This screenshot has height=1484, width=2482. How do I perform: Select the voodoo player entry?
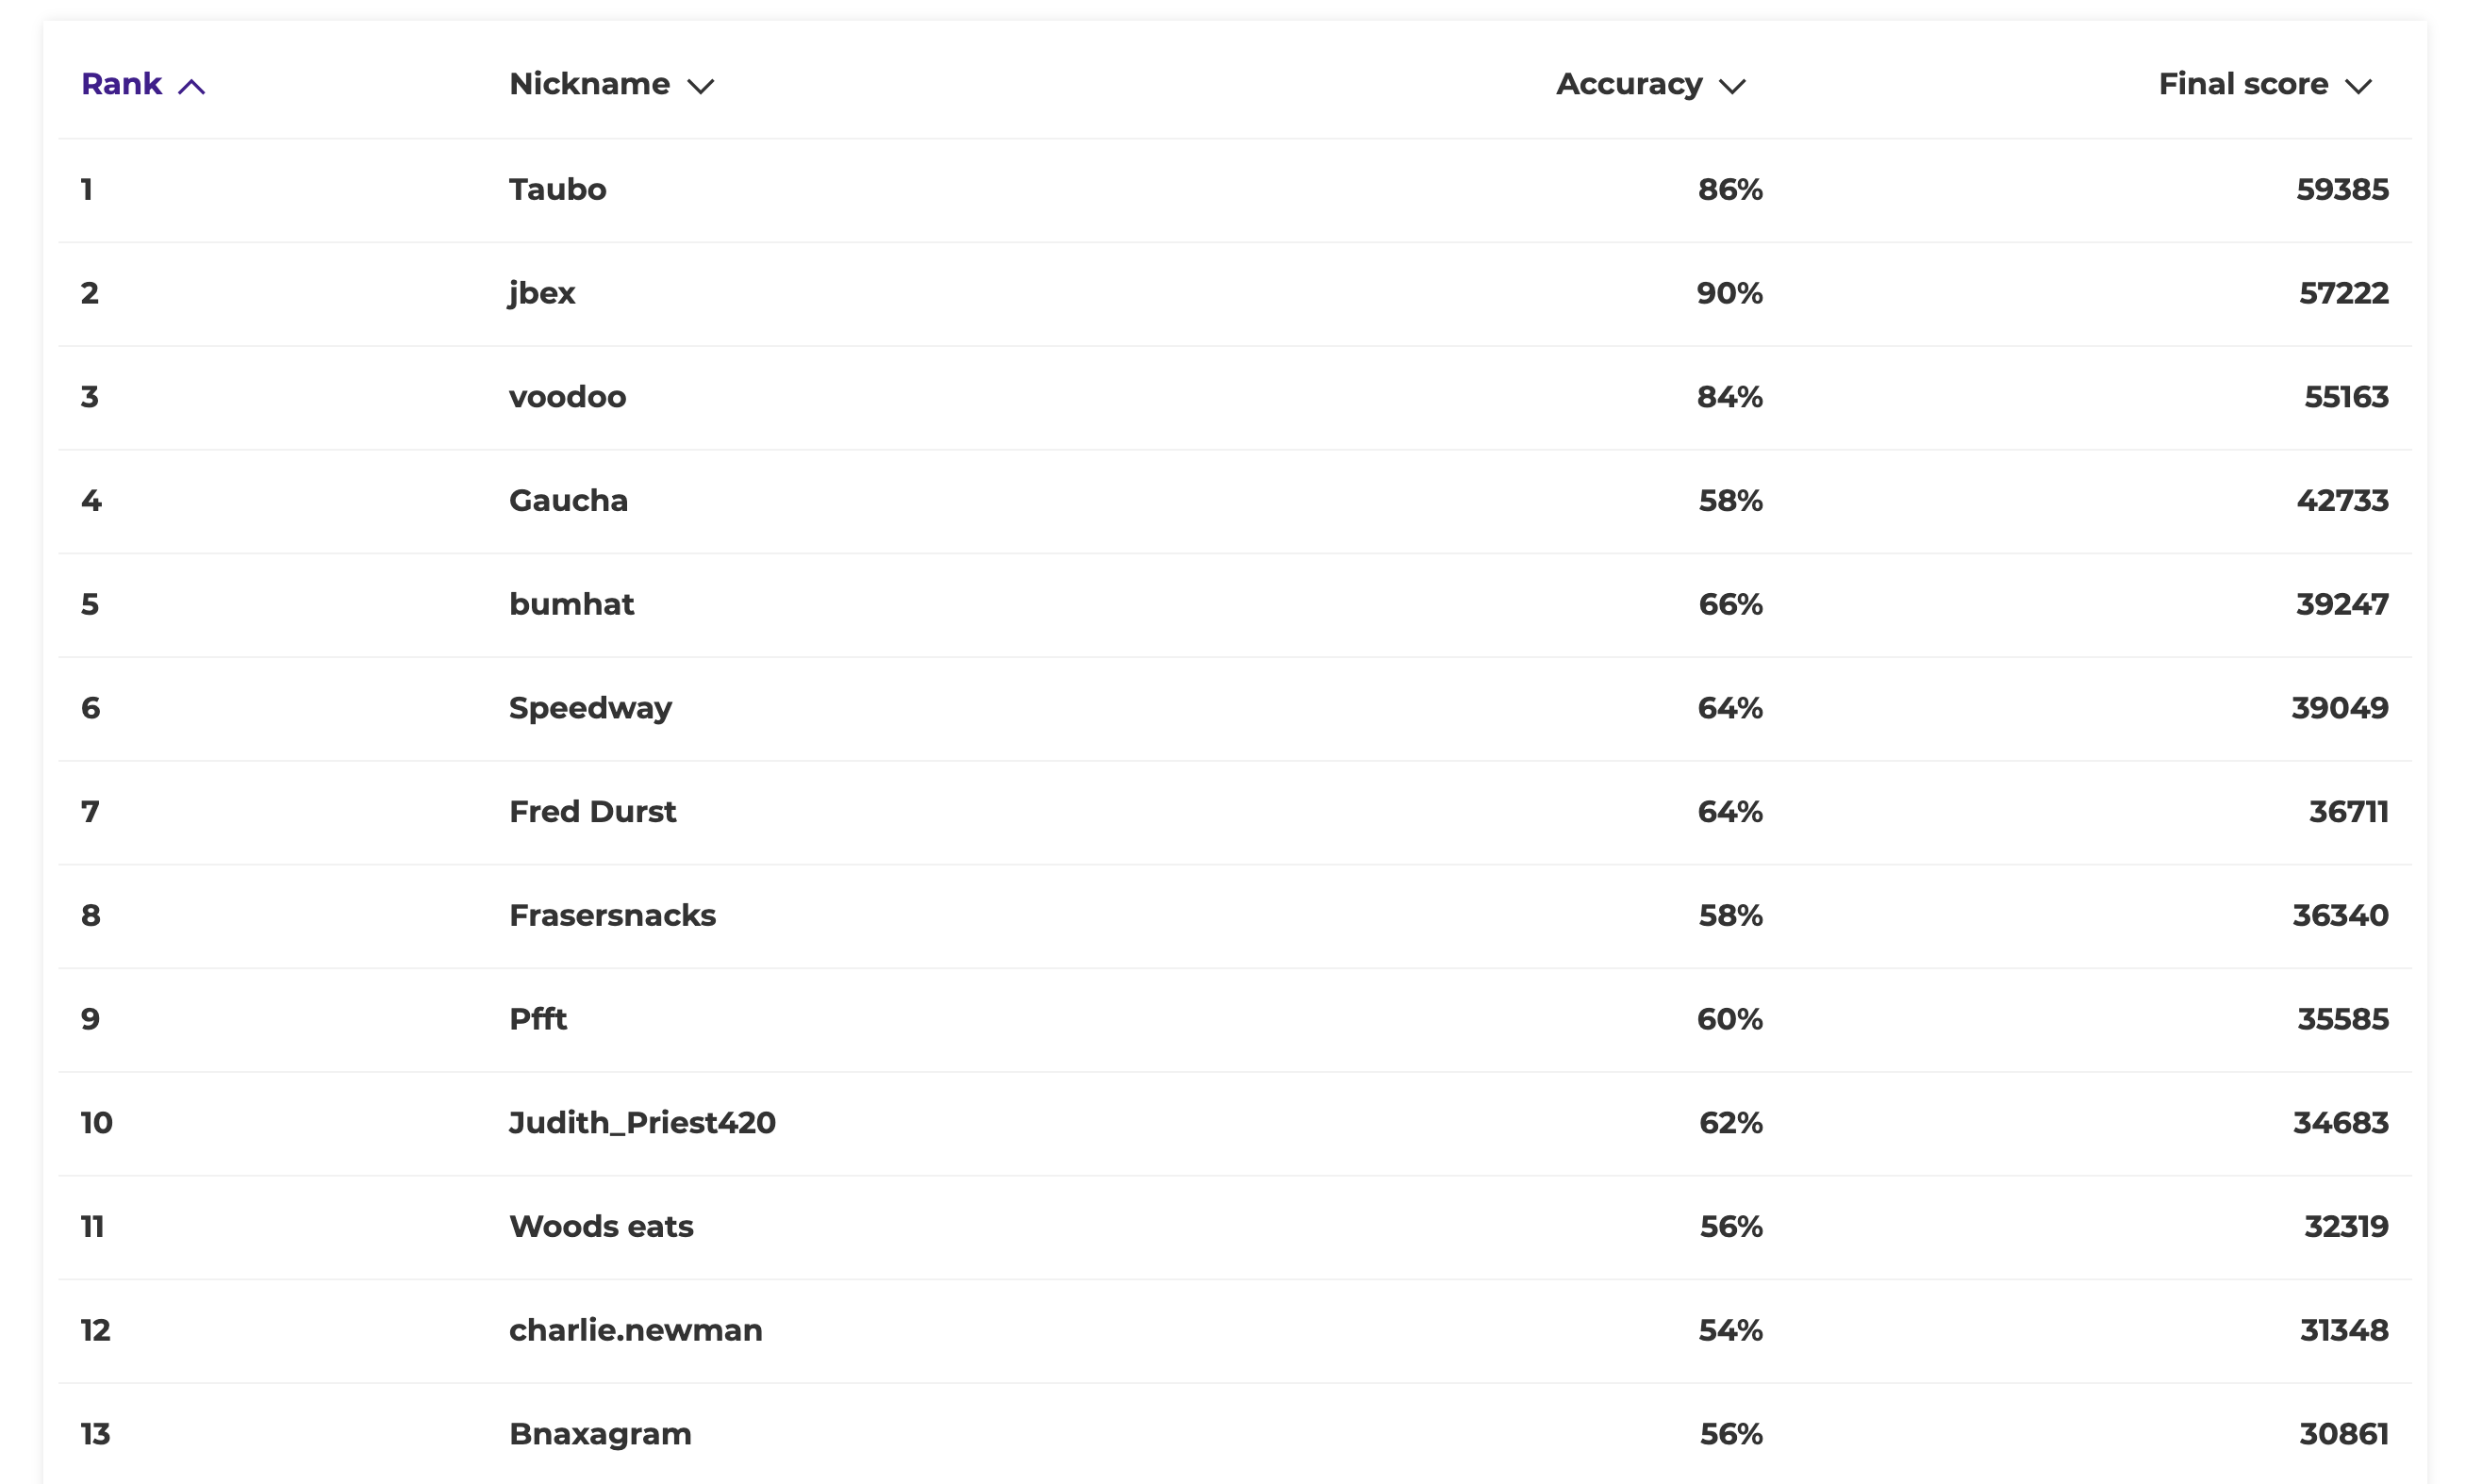pyautogui.click(x=1235, y=397)
